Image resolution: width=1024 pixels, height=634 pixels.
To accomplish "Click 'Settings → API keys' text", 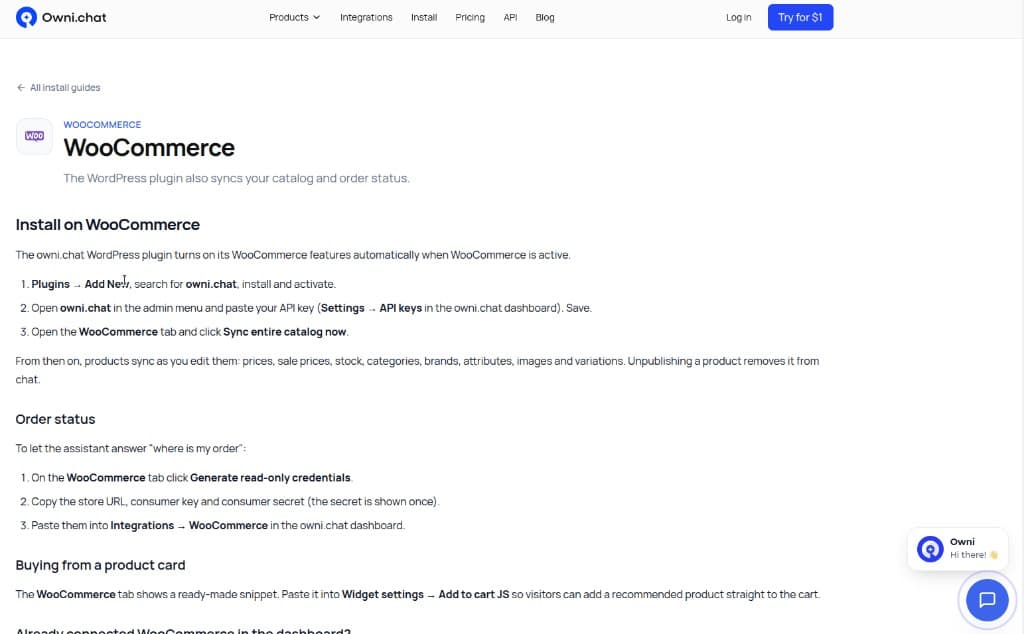I will click(371, 308).
